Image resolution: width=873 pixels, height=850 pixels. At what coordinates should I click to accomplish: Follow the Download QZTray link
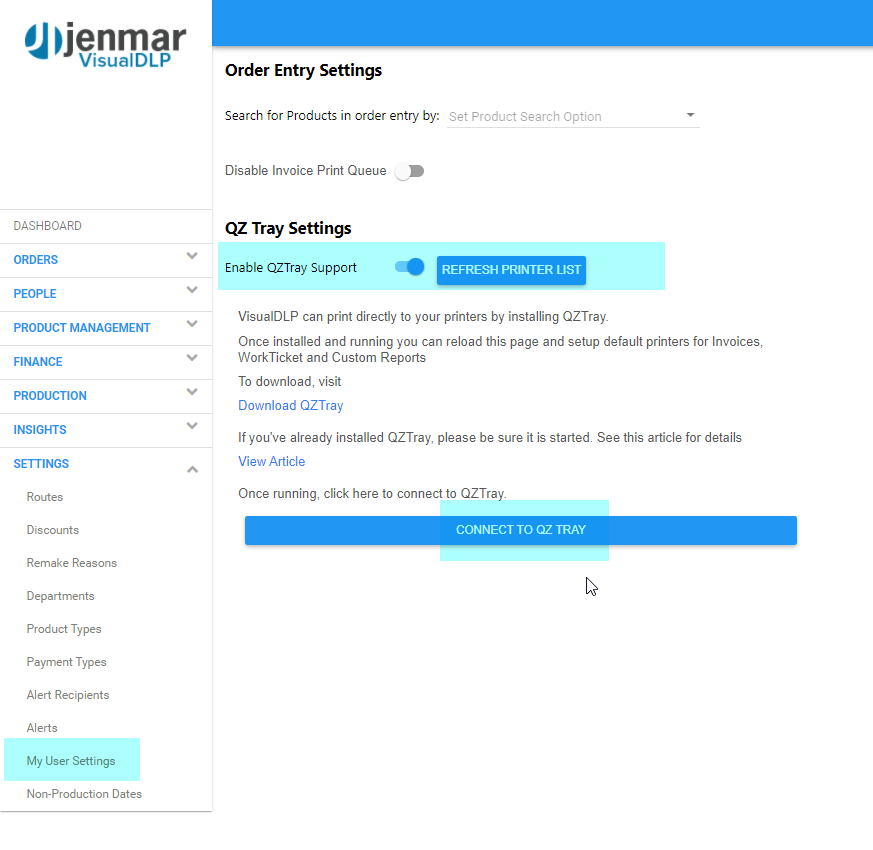coord(291,406)
